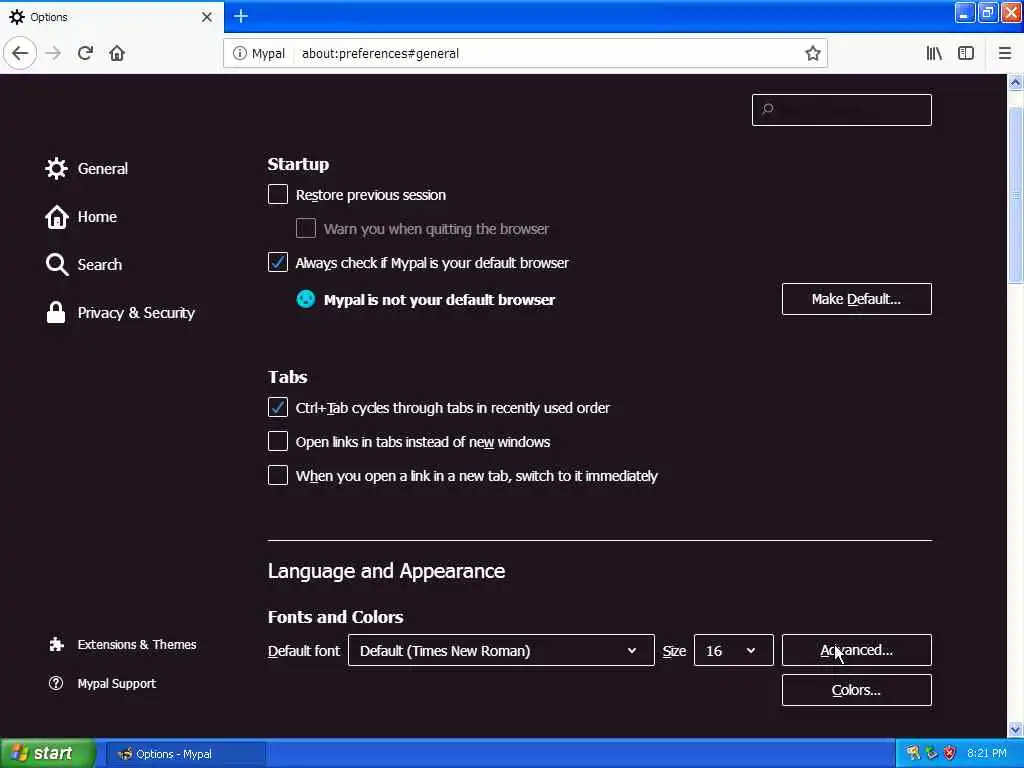Show site information icon in address bar

[x=240, y=53]
